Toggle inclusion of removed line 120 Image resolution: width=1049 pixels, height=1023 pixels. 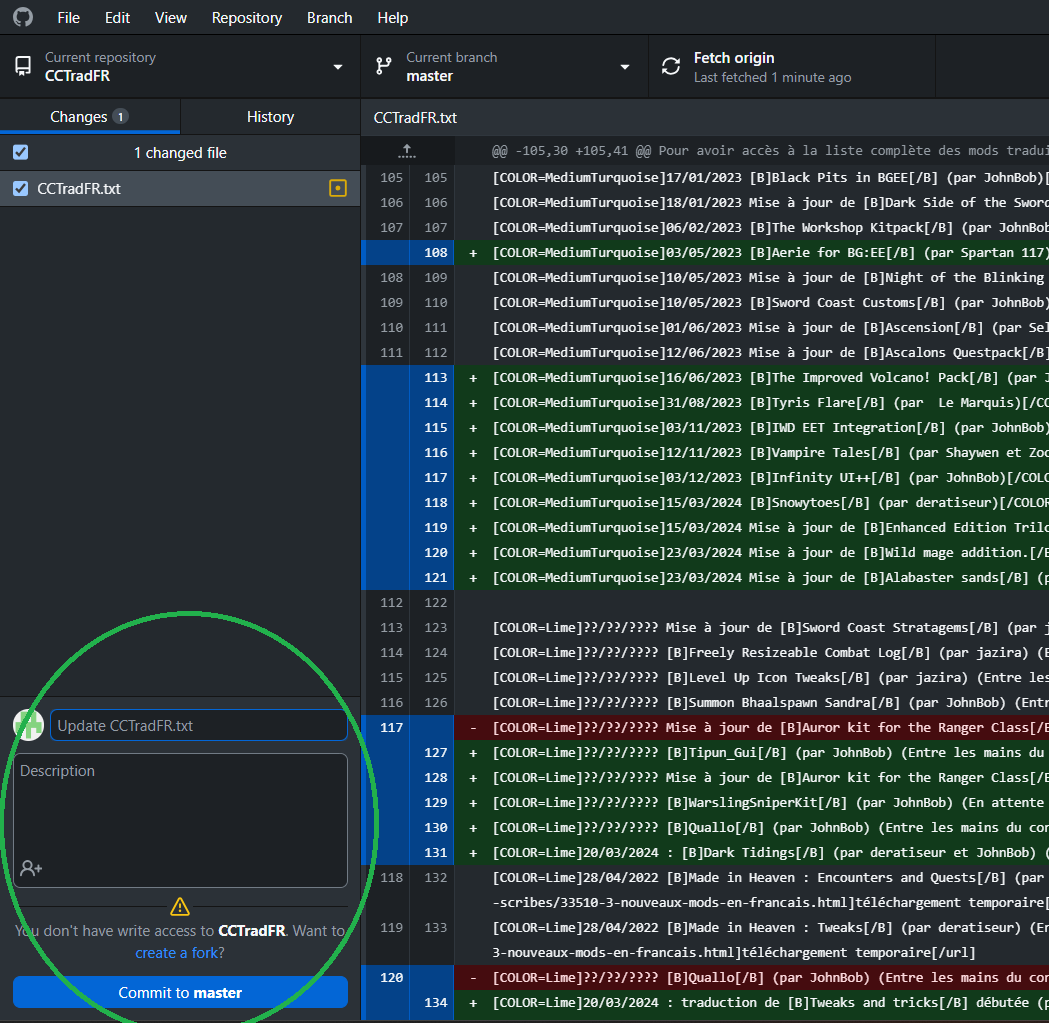pyautogui.click(x=407, y=978)
